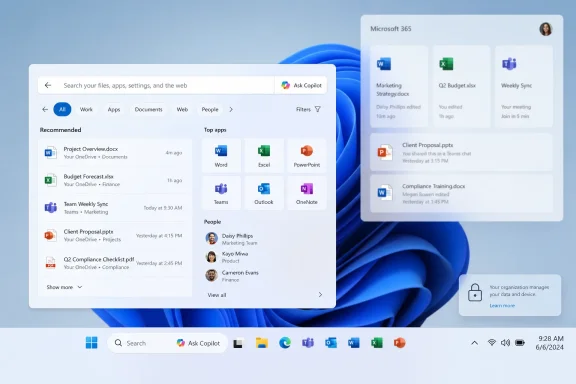Click the taskbar Search box
This screenshot has height=384, width=576.
click(x=141, y=343)
